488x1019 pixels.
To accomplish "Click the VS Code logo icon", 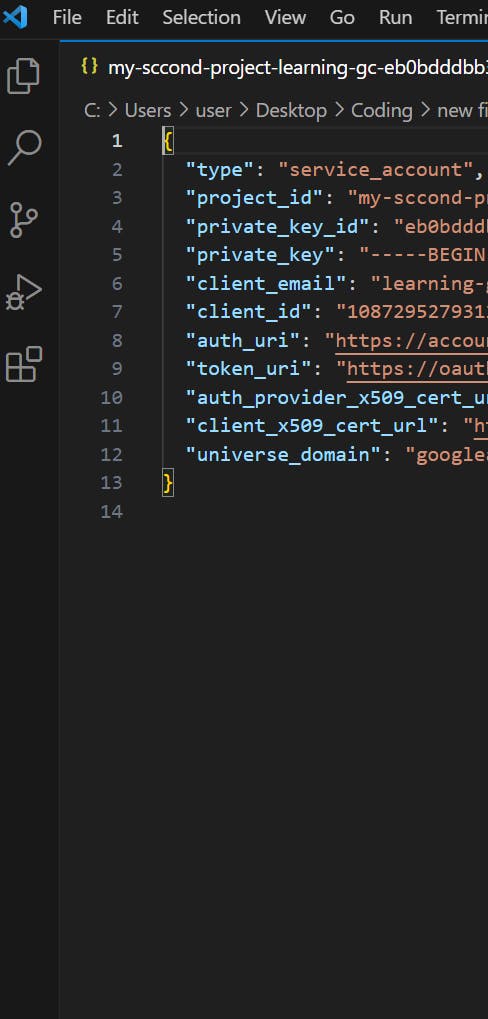I will coord(16,17).
